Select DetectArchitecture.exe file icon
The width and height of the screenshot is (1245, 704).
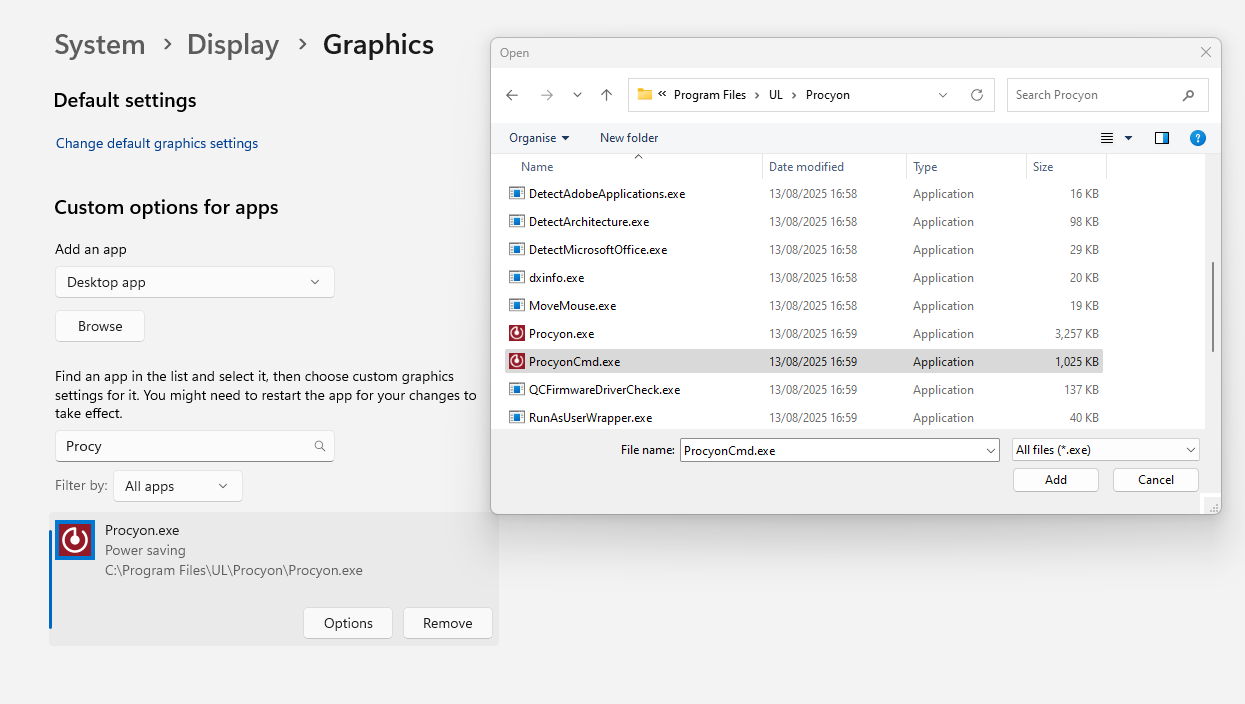517,221
